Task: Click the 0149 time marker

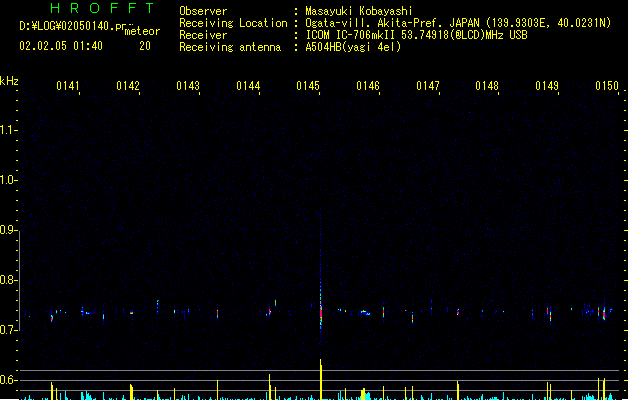Action: click(x=547, y=86)
